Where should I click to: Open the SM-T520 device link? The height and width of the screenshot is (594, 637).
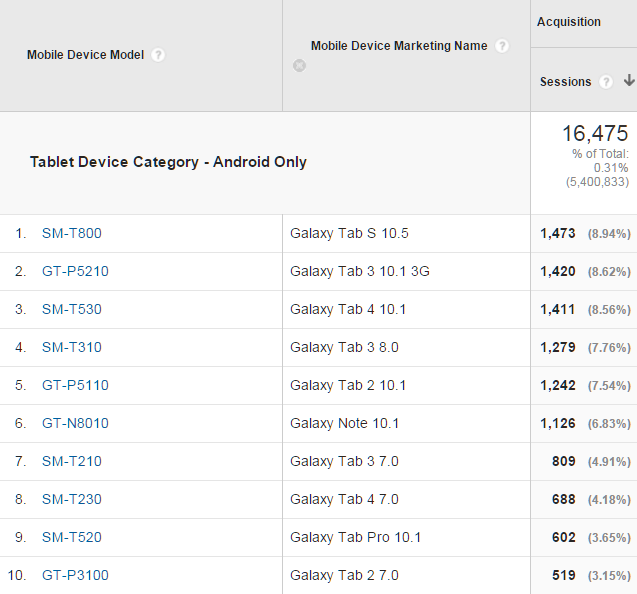72,538
